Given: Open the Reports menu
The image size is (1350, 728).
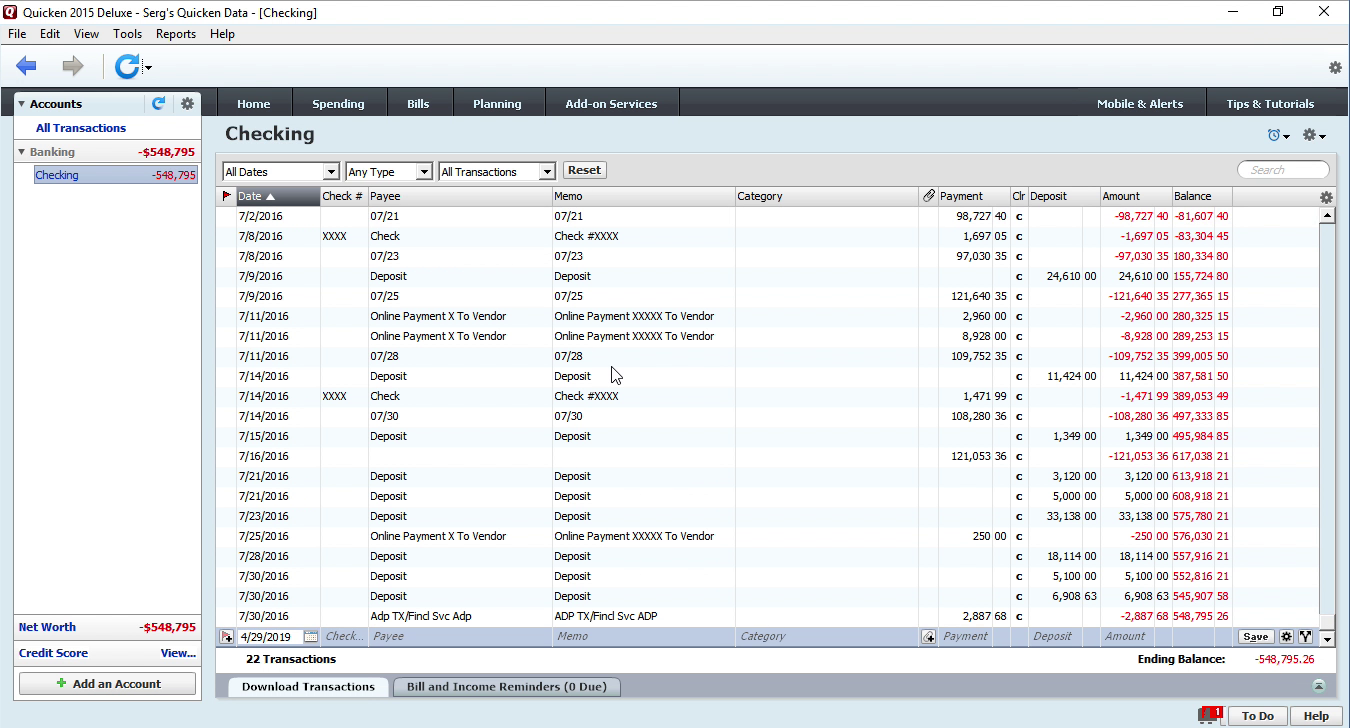Looking at the screenshot, I should (176, 34).
